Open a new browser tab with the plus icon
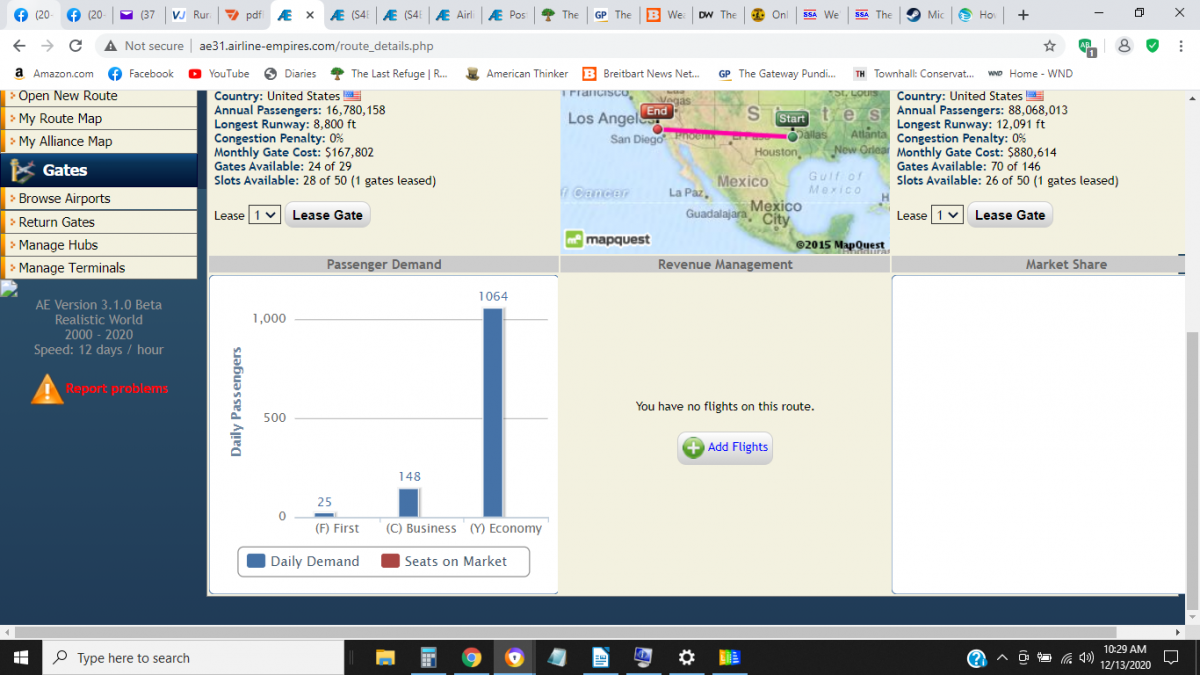 coord(1022,15)
